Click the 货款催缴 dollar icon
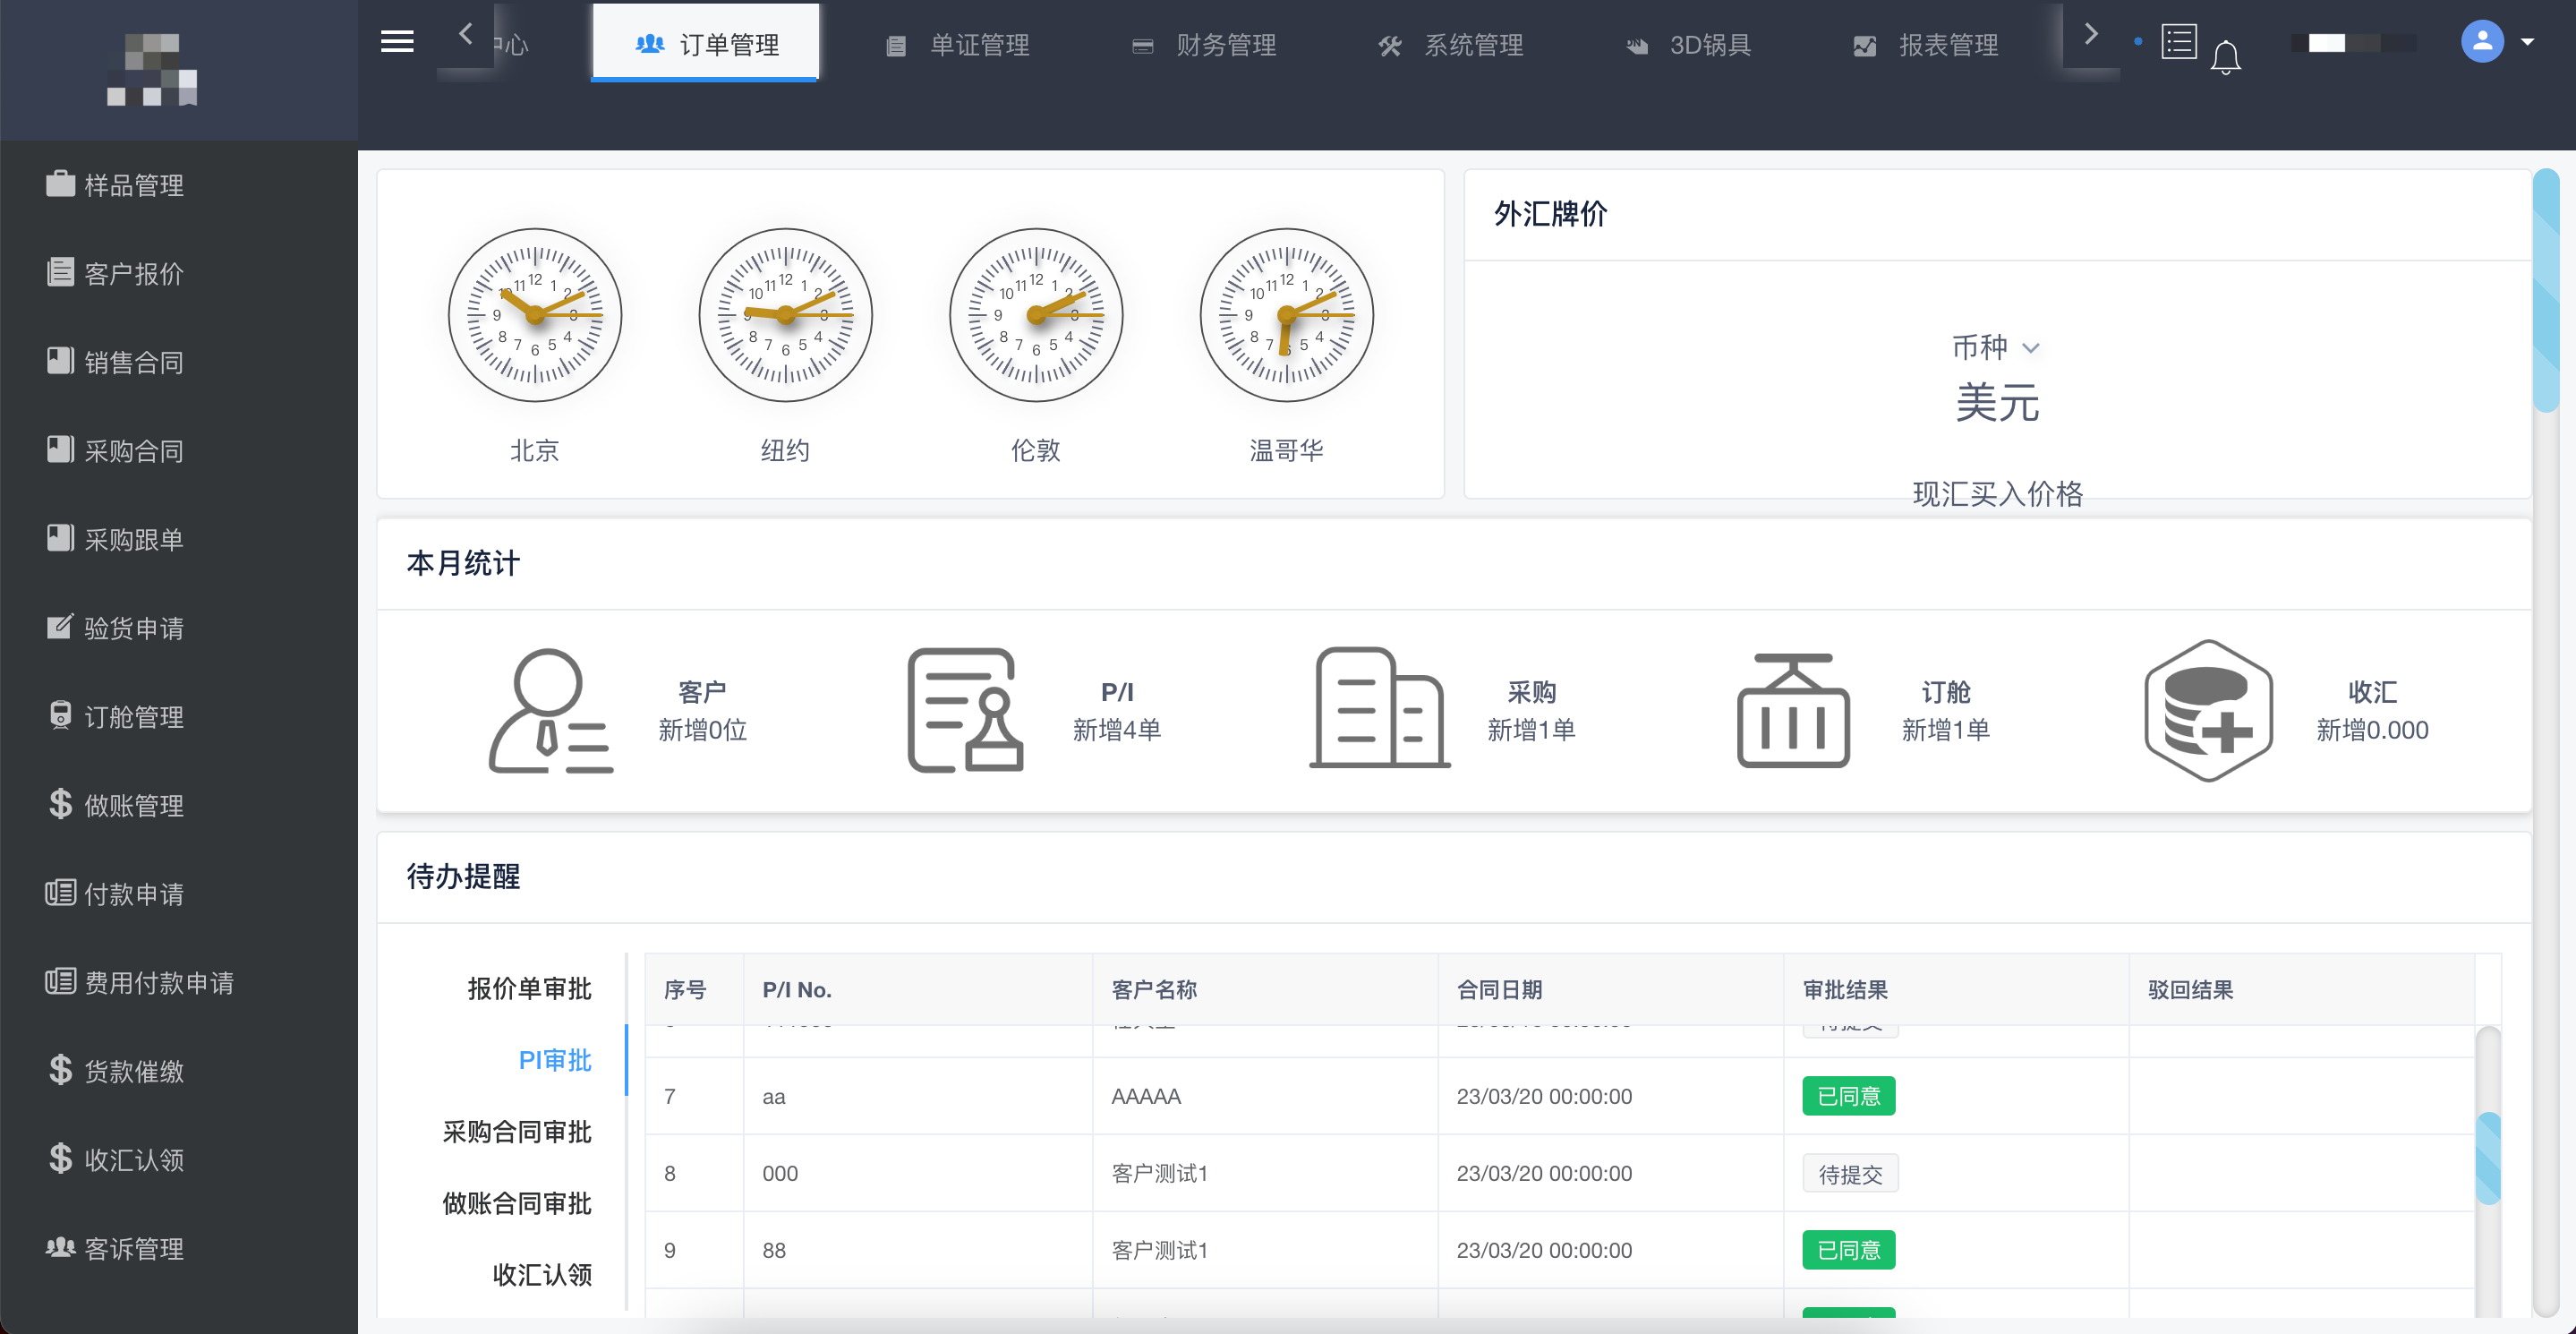 (60, 1070)
